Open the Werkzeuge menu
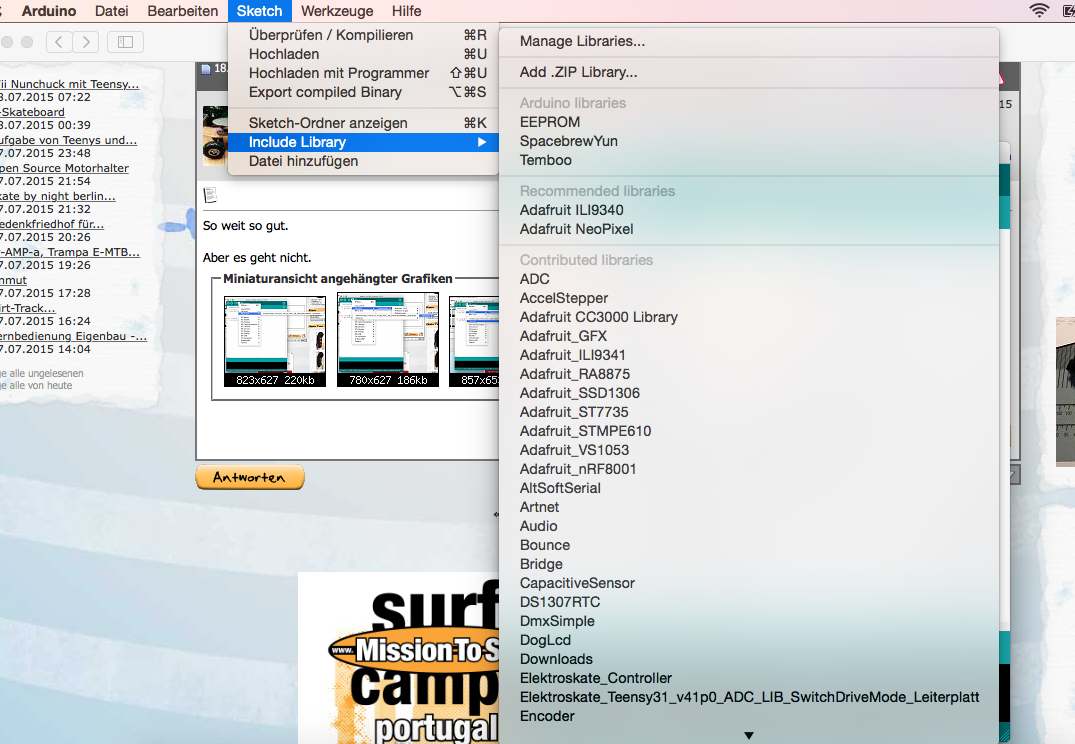Viewport: 1075px width, 744px height. 337,11
